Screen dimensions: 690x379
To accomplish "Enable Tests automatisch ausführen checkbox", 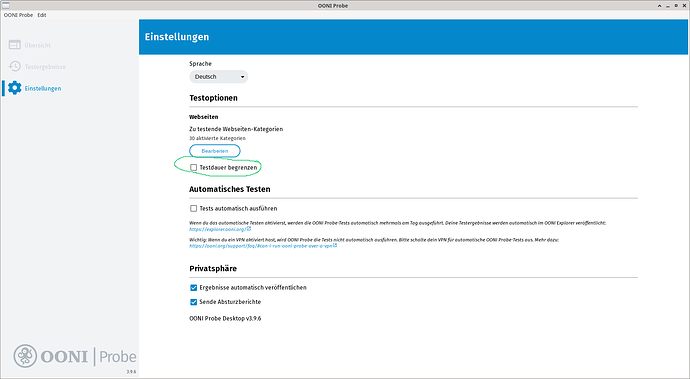I will (x=193, y=208).
